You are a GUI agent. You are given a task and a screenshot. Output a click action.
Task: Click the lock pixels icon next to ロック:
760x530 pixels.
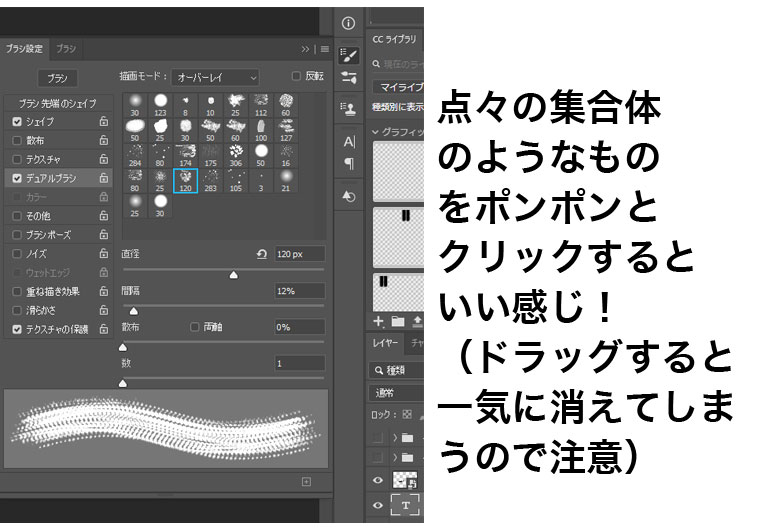pyautogui.click(x=407, y=414)
